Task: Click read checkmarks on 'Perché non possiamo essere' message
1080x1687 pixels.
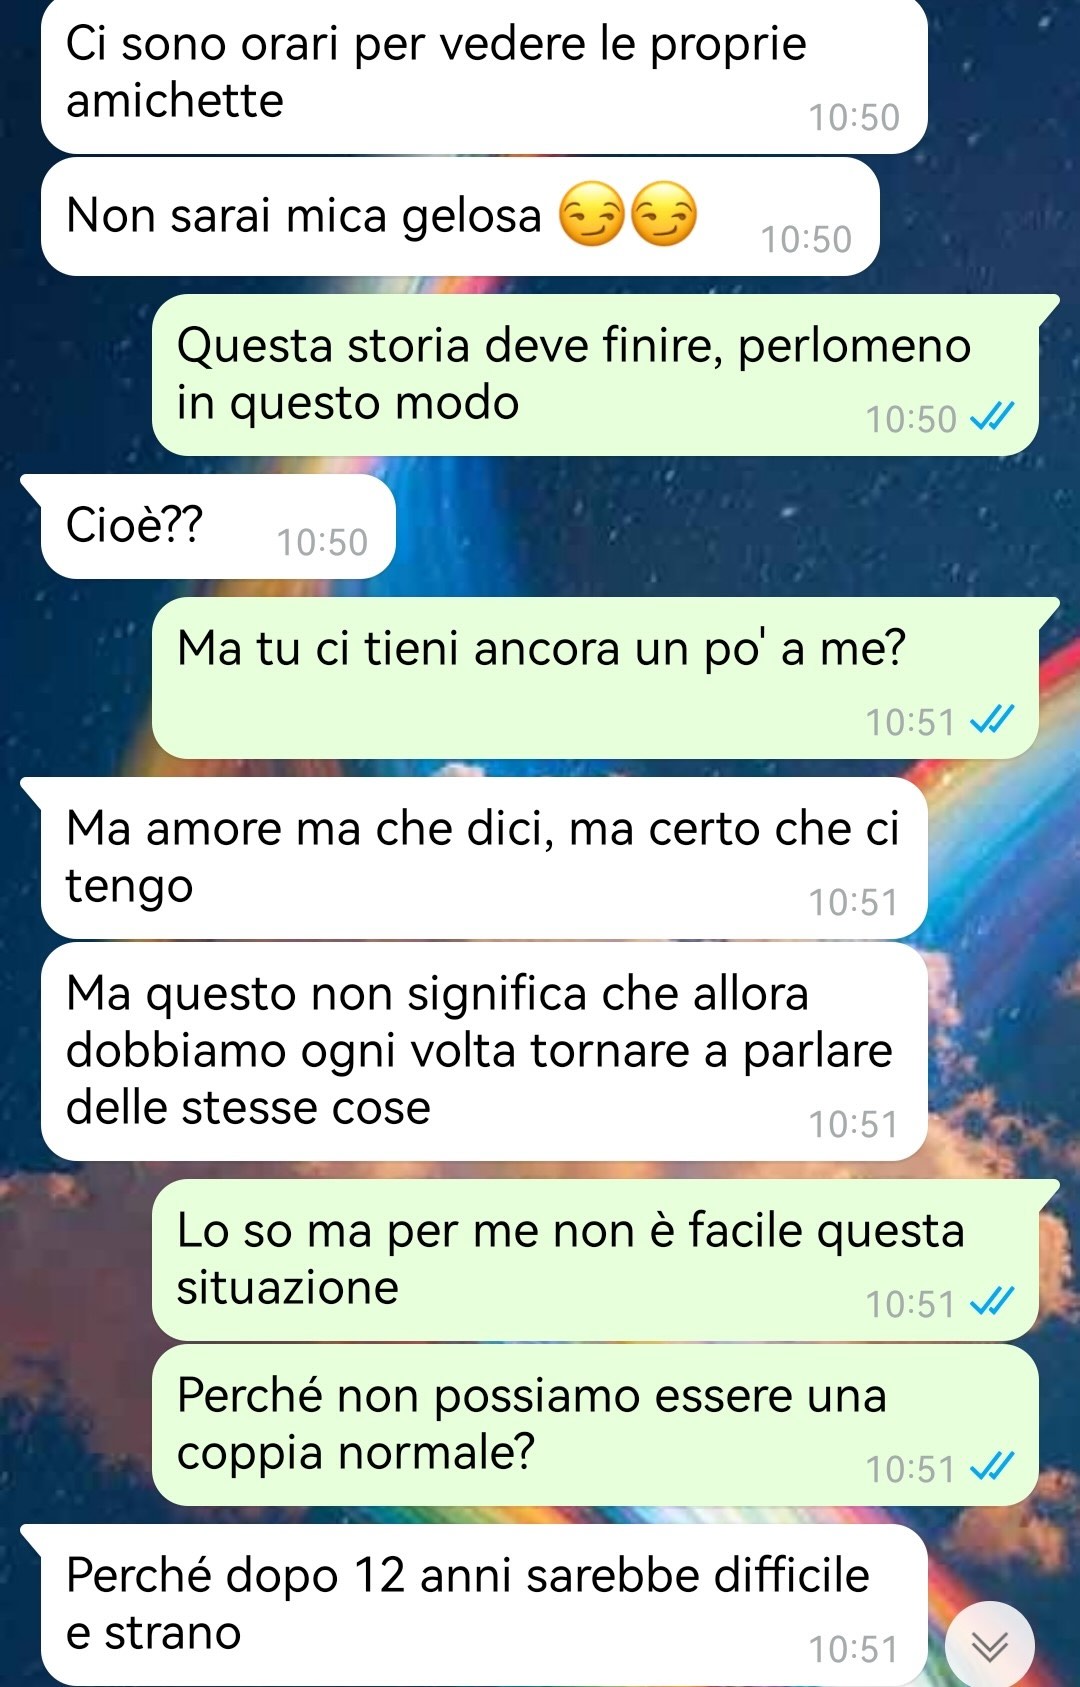Action: (x=993, y=1467)
